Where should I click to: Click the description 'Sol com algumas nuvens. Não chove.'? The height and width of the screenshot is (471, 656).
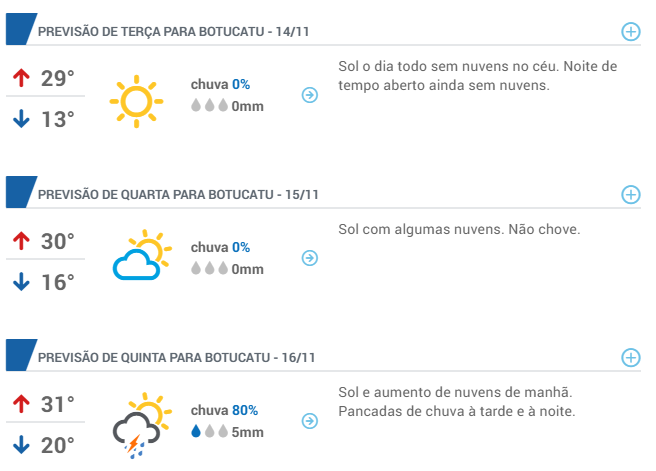[x=459, y=229]
